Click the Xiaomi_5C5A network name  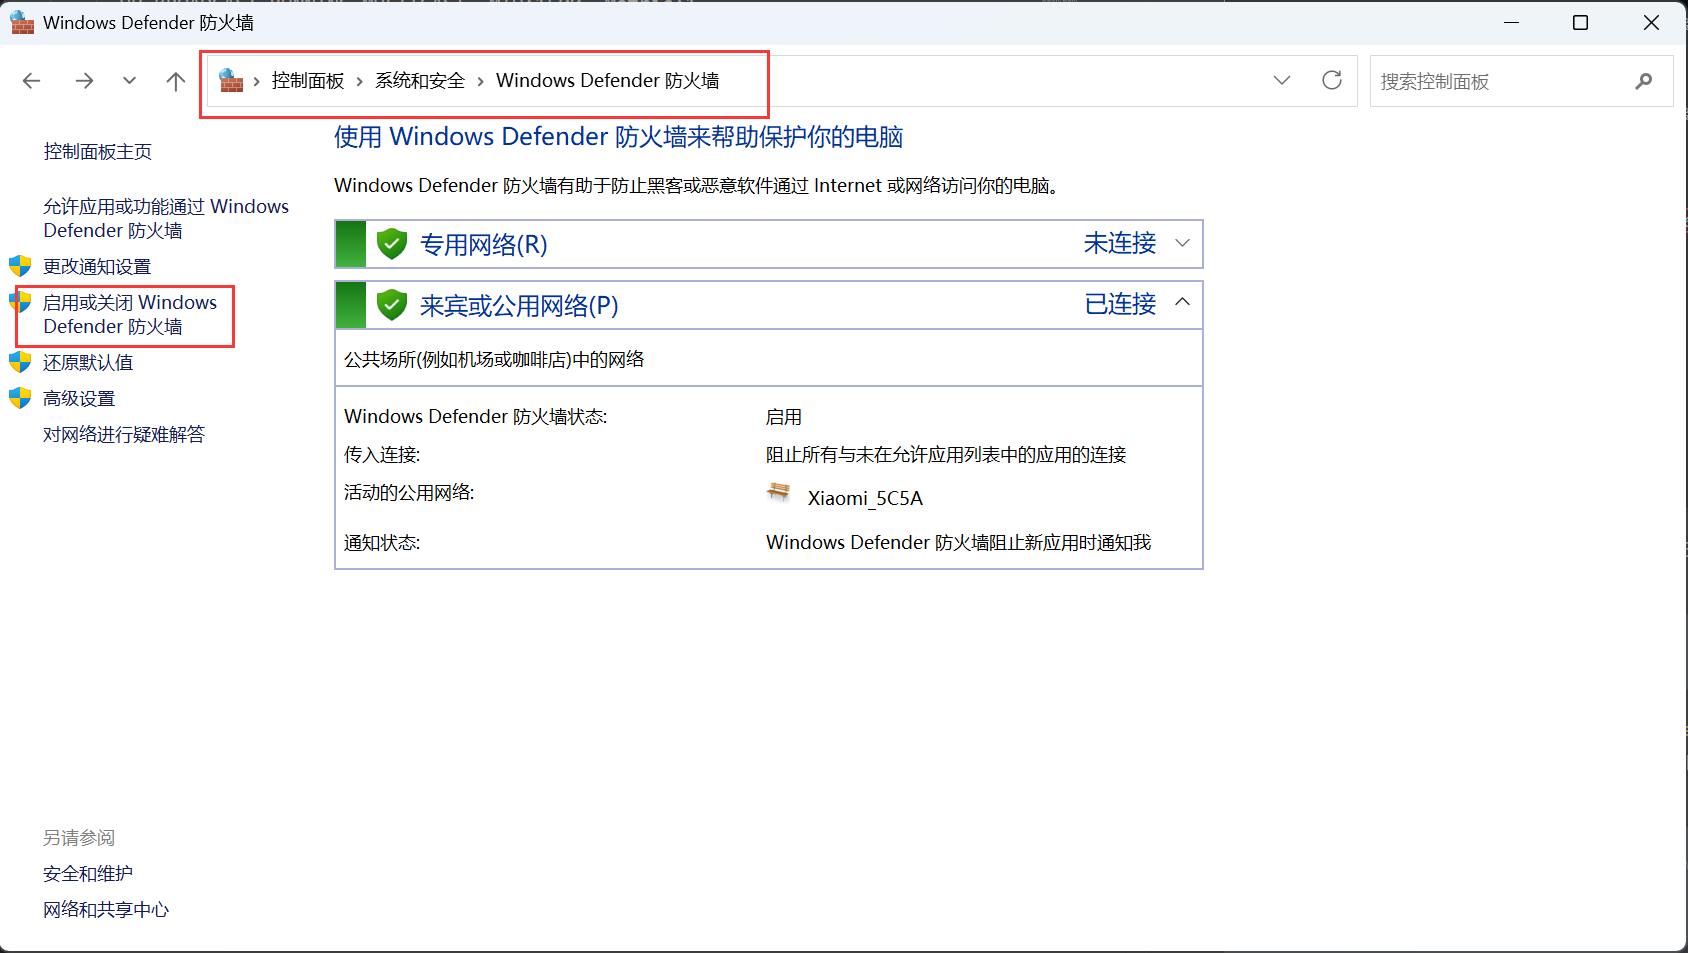click(x=865, y=498)
